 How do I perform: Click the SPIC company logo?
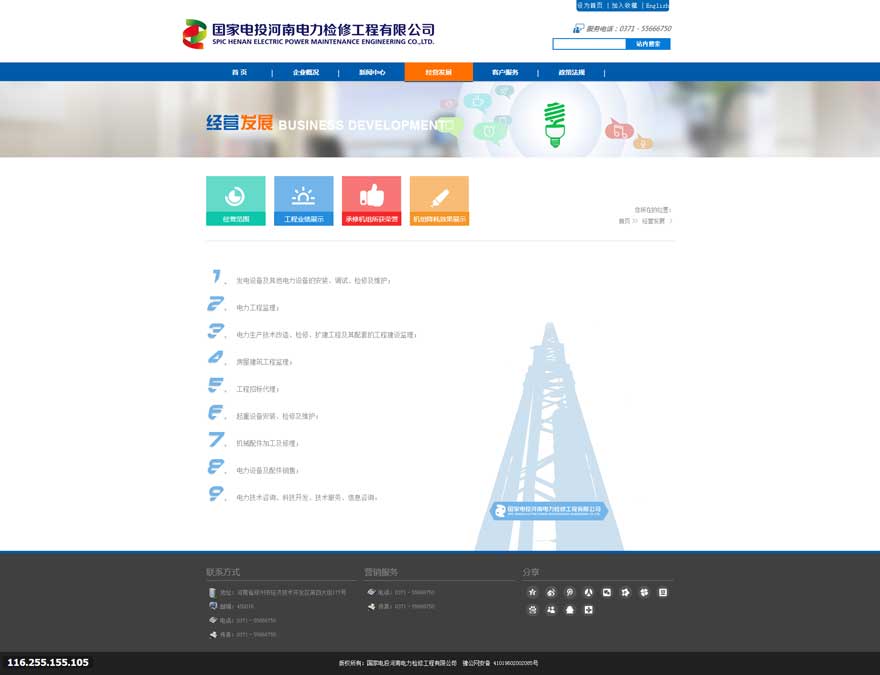pos(308,34)
